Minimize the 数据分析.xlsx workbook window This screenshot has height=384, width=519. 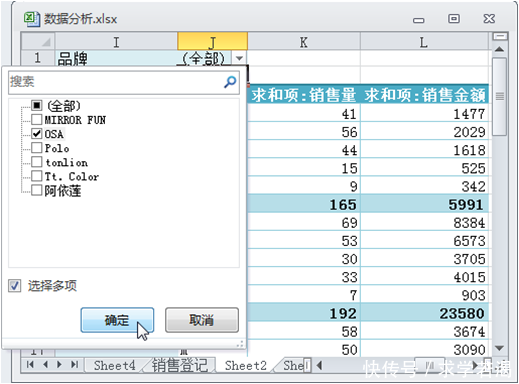pyautogui.click(x=419, y=20)
